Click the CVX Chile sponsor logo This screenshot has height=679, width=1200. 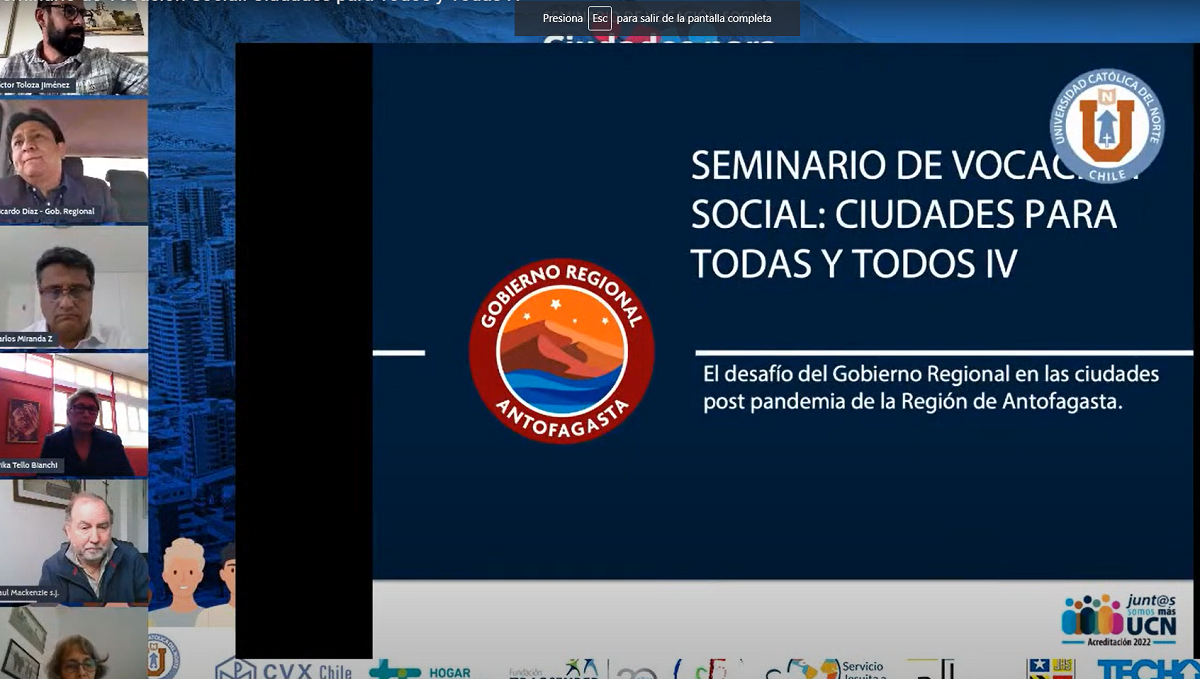[285, 669]
